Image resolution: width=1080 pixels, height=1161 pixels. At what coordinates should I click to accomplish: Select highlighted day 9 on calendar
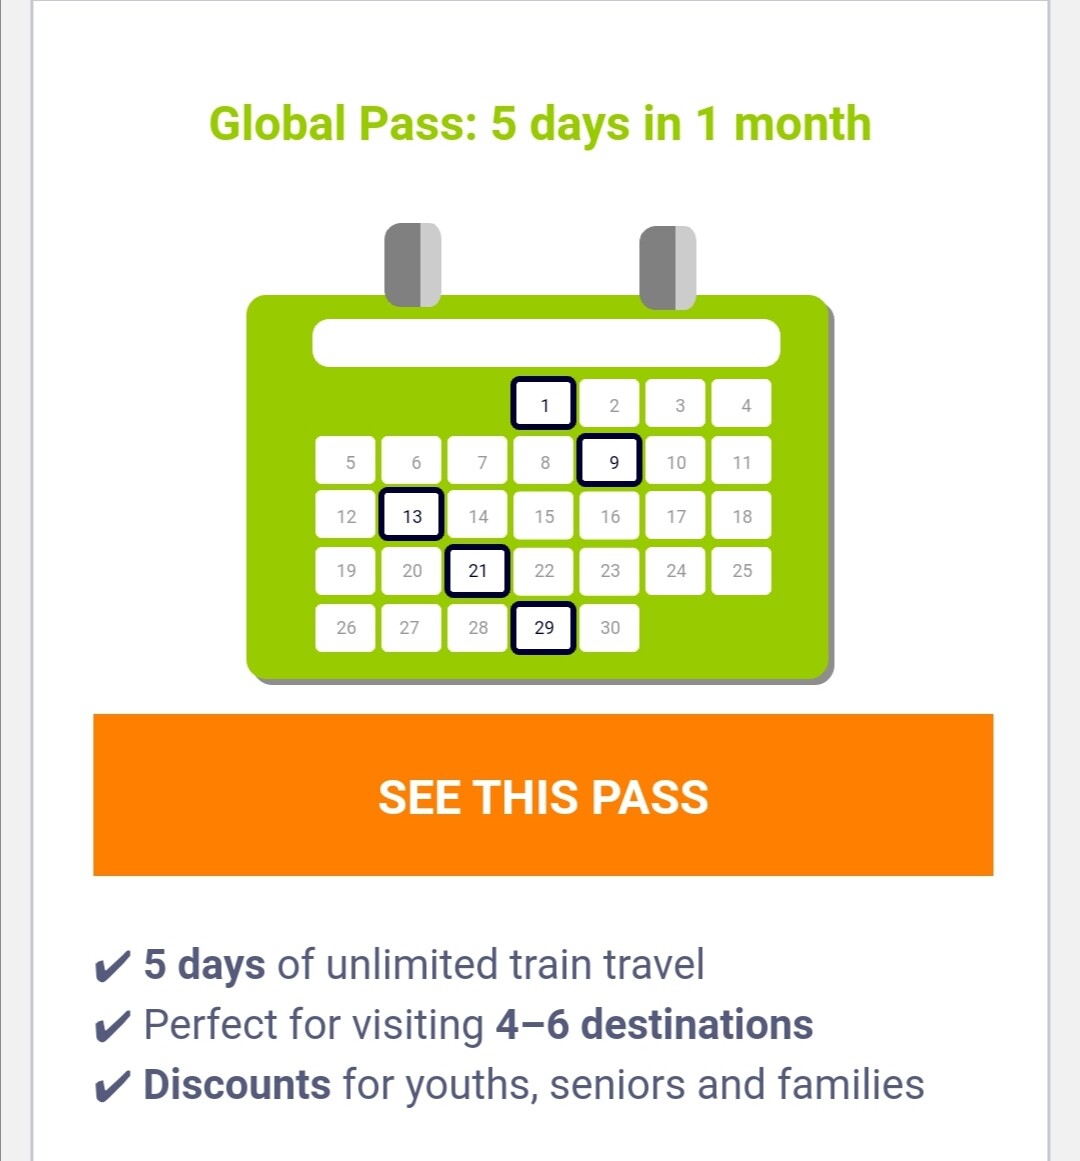click(x=610, y=461)
